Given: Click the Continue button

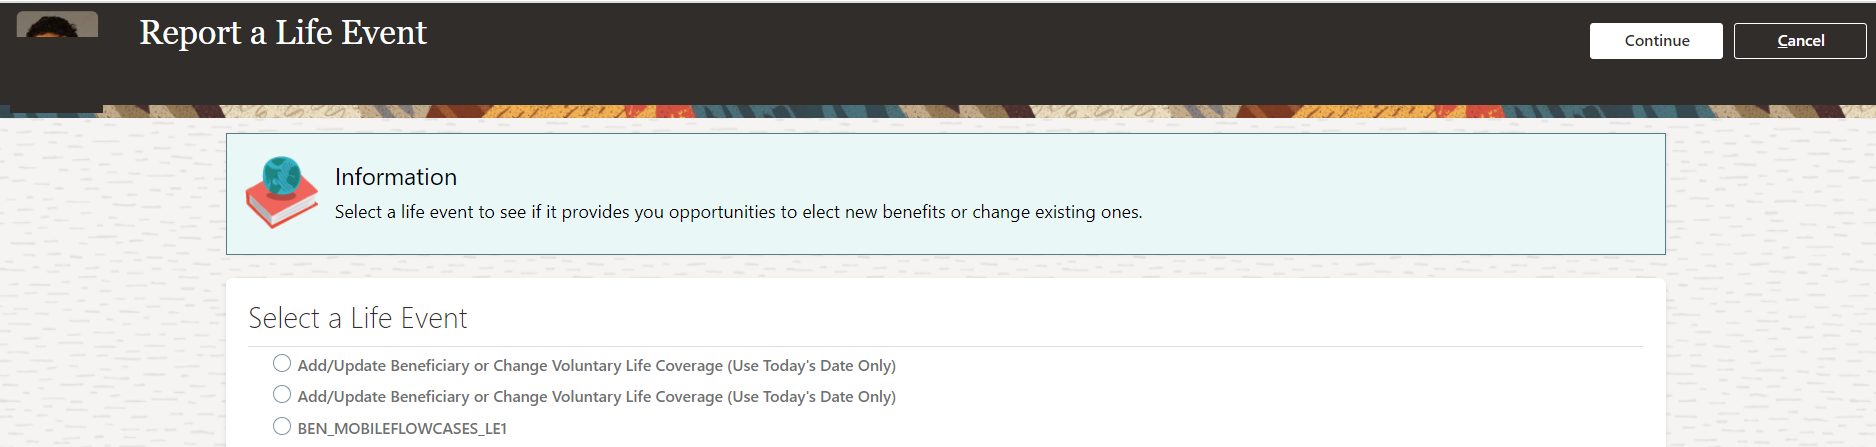Looking at the screenshot, I should (1656, 41).
